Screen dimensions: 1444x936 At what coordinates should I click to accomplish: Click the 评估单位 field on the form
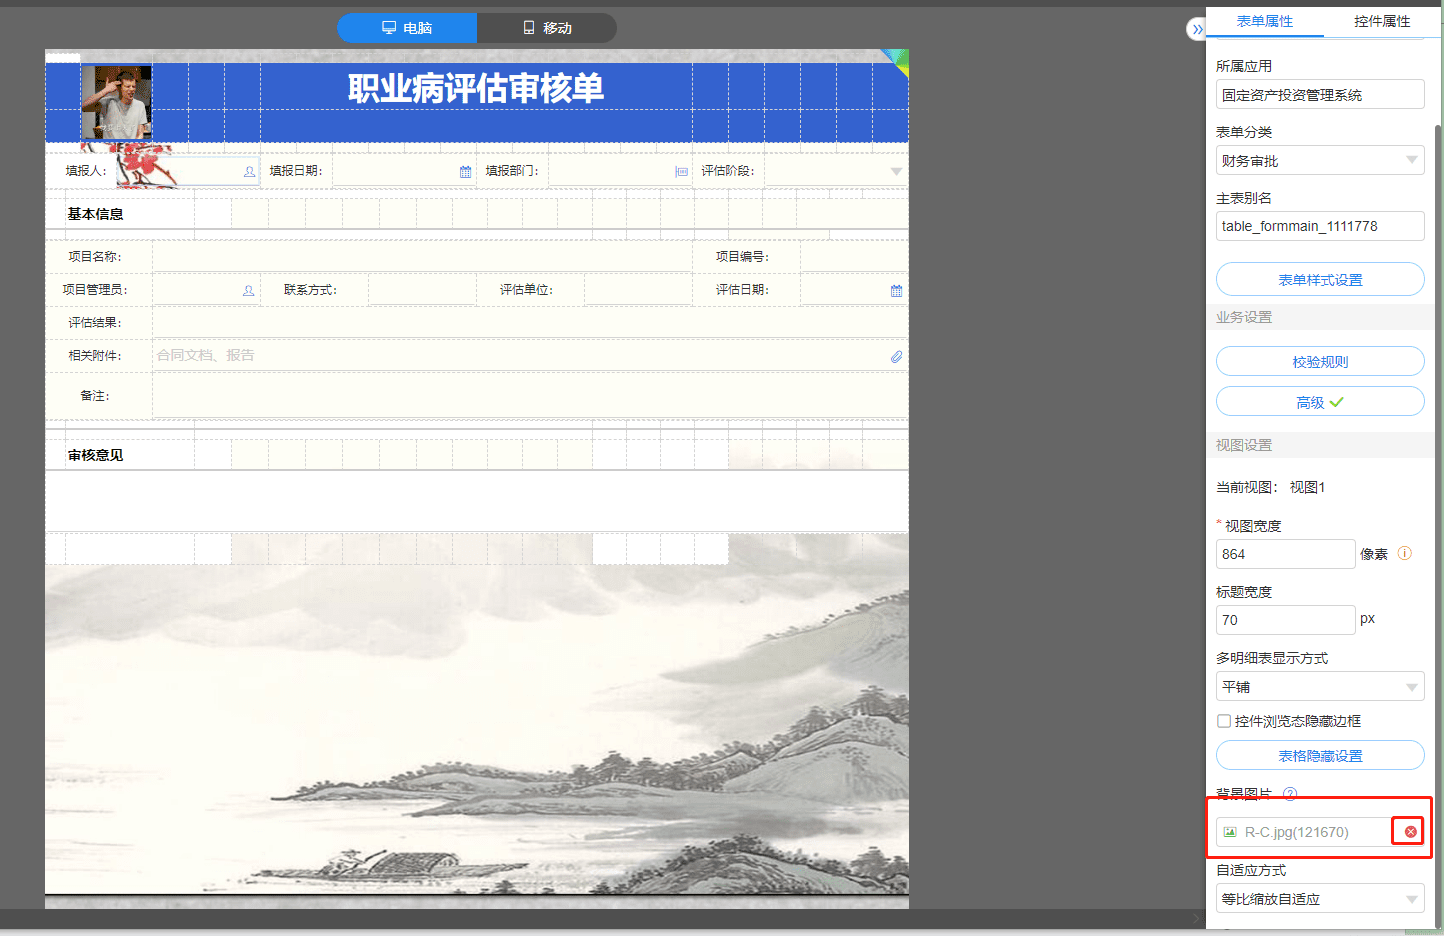(638, 290)
